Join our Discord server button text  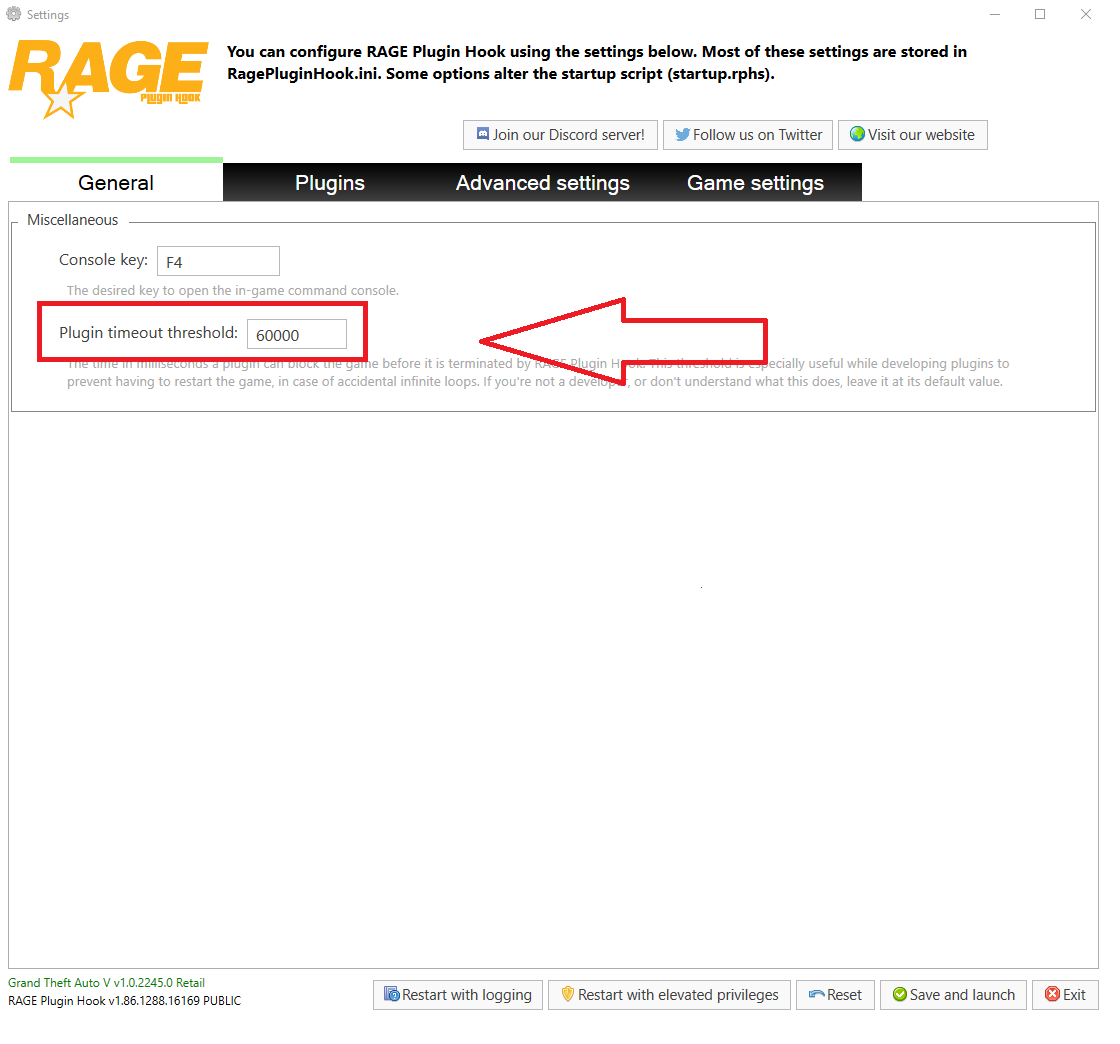[x=569, y=135]
